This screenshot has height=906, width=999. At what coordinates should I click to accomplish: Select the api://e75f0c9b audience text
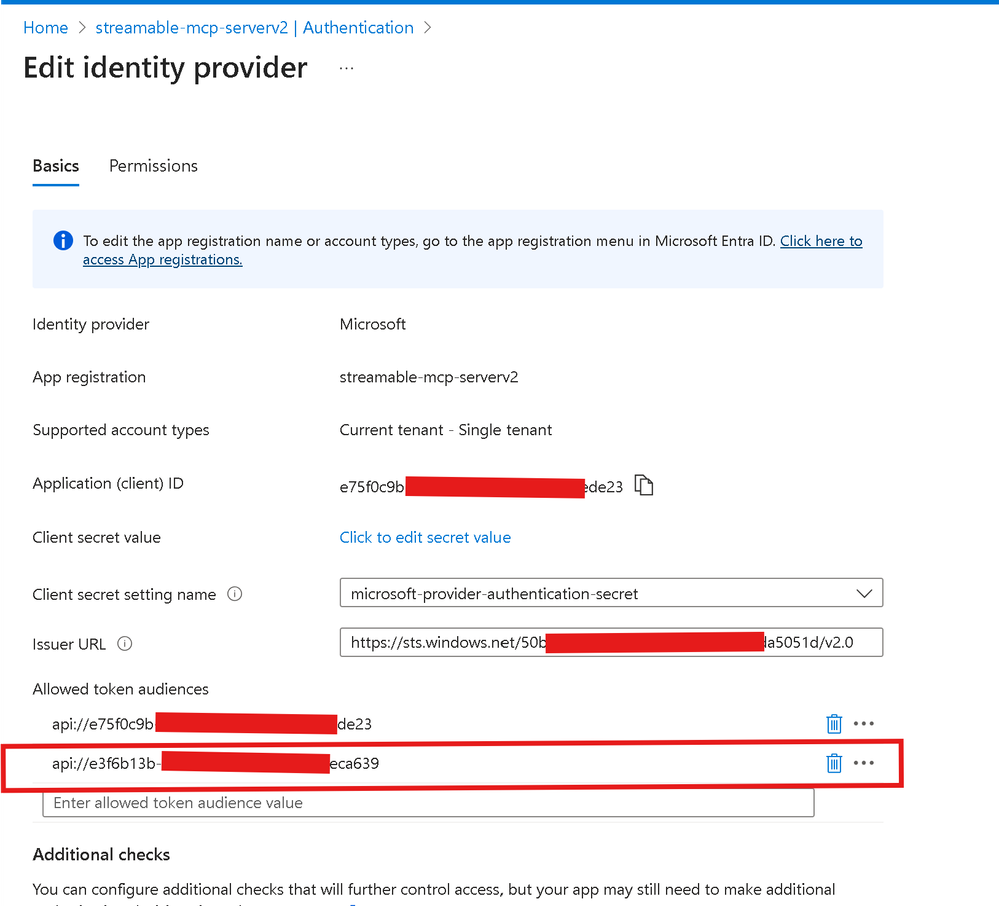pyautogui.click(x=212, y=724)
